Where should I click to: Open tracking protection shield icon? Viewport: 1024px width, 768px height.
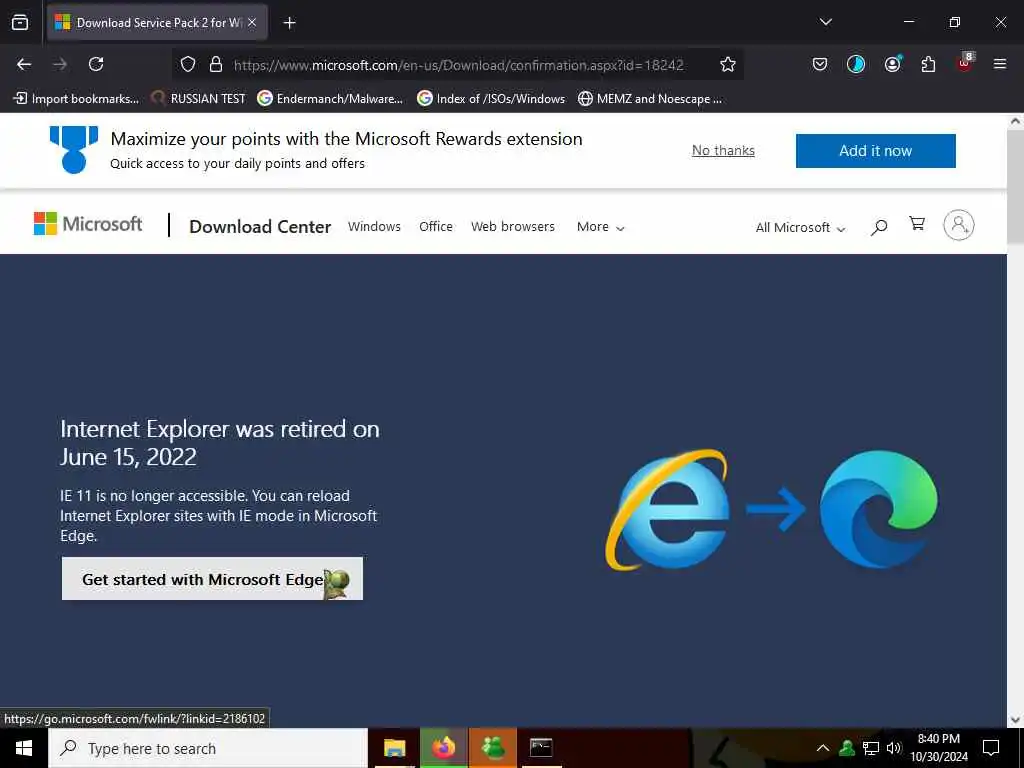[188, 64]
